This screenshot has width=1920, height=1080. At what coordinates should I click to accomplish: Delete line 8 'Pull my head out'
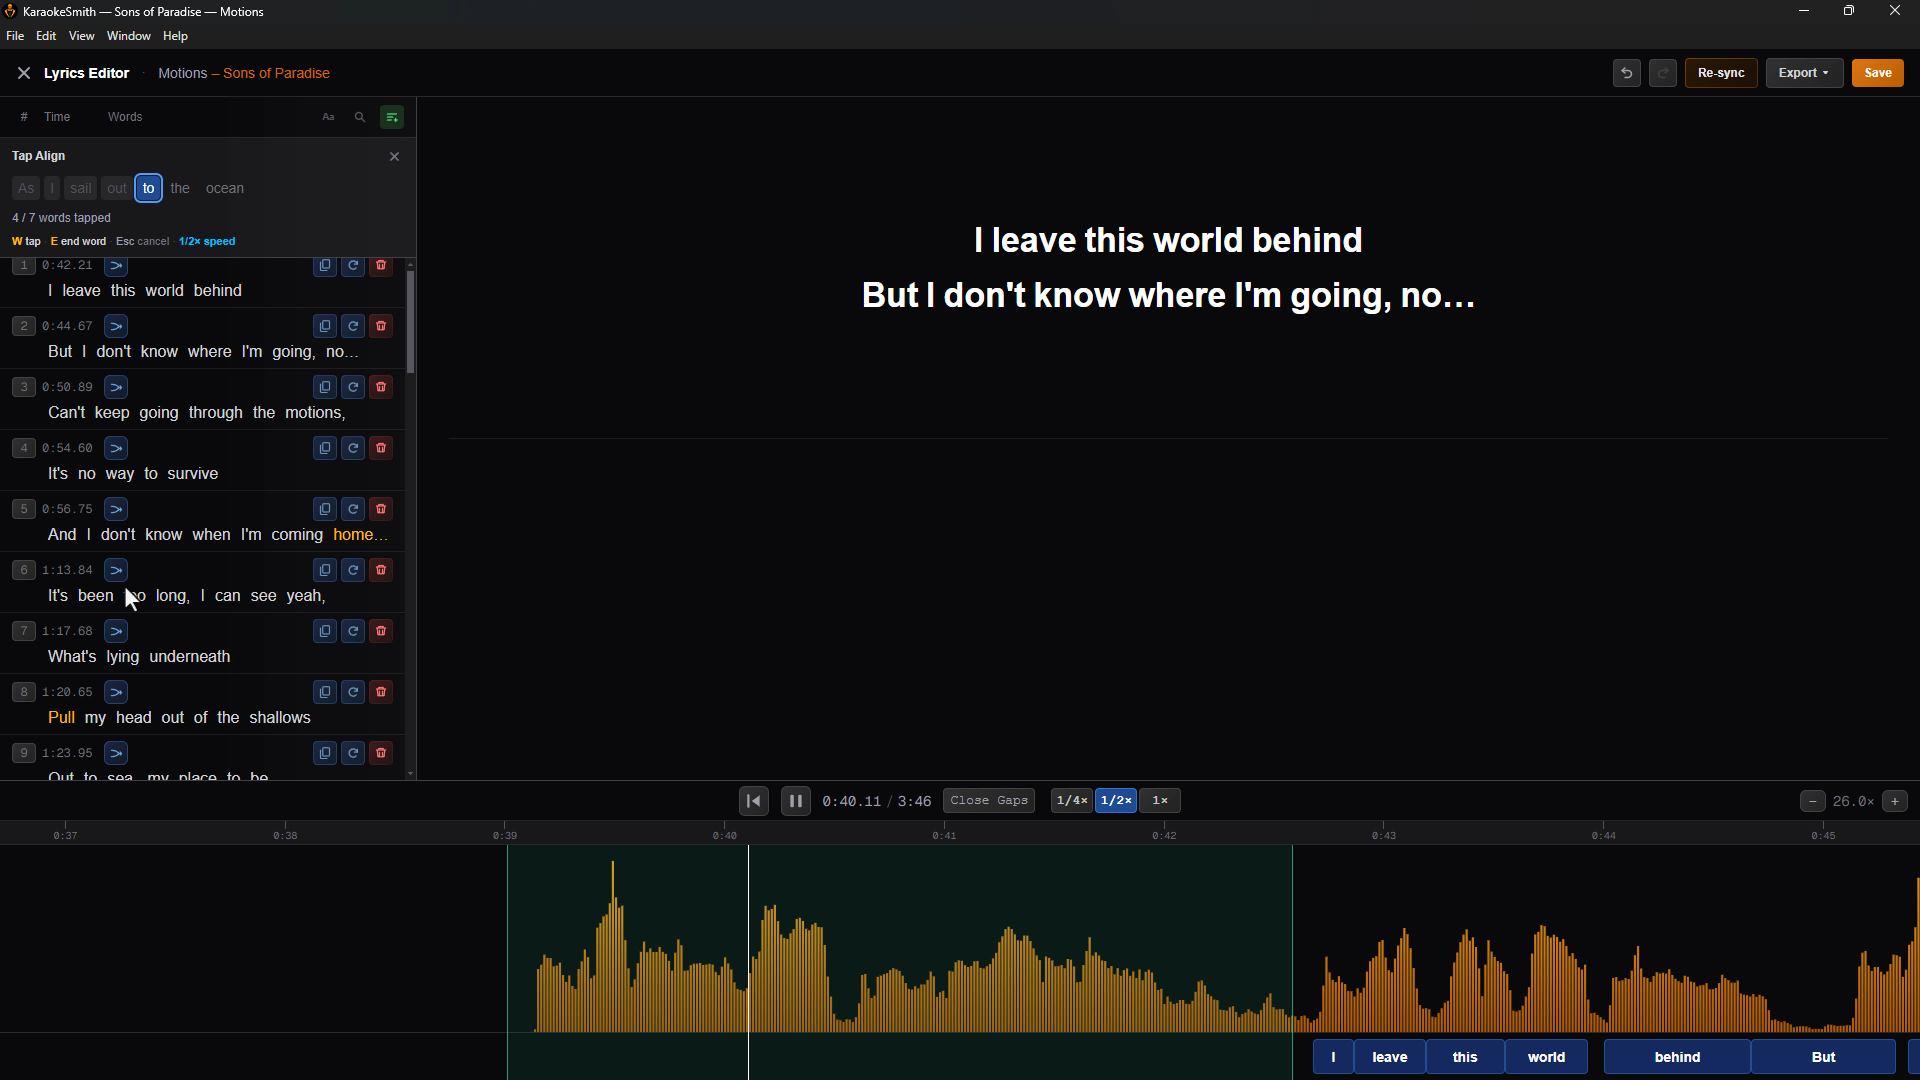(x=381, y=692)
